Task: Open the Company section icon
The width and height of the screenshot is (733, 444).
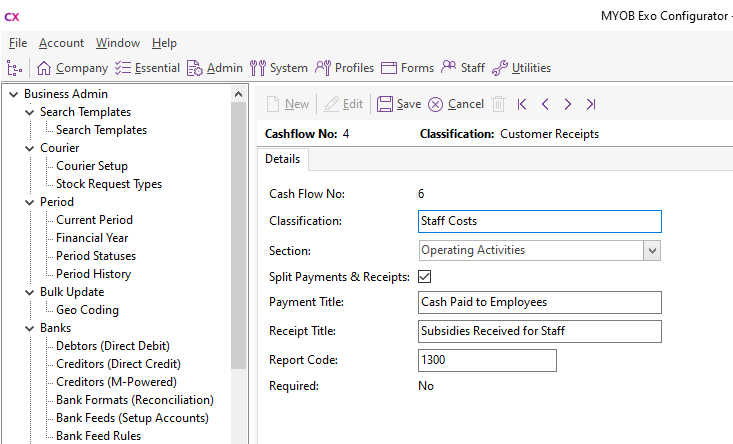Action: pyautogui.click(x=44, y=68)
